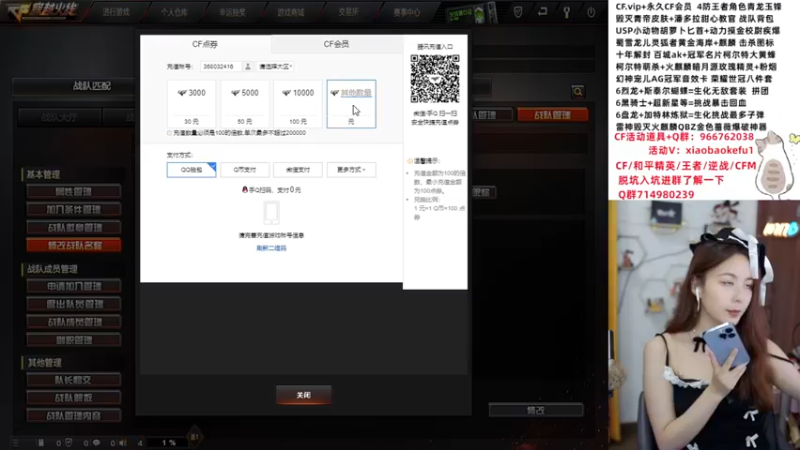Click the Tencent recharge QR code
Viewport: 800px width, 450px height.
[435, 79]
